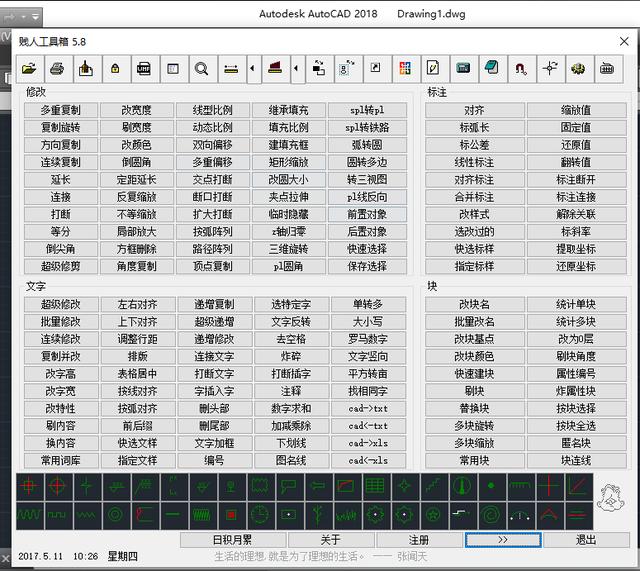640x571 pixels.
Task: Click the 快速建块 button
Action: click(475, 373)
